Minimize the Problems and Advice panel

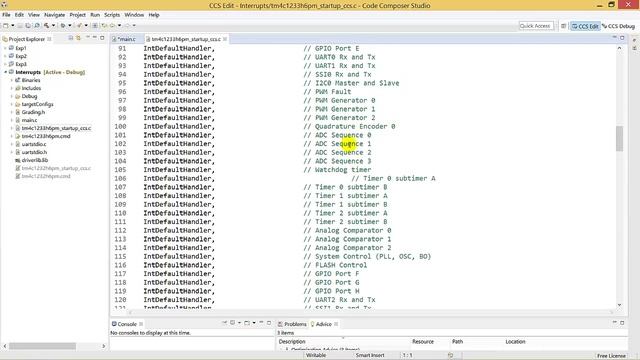(x=614, y=322)
